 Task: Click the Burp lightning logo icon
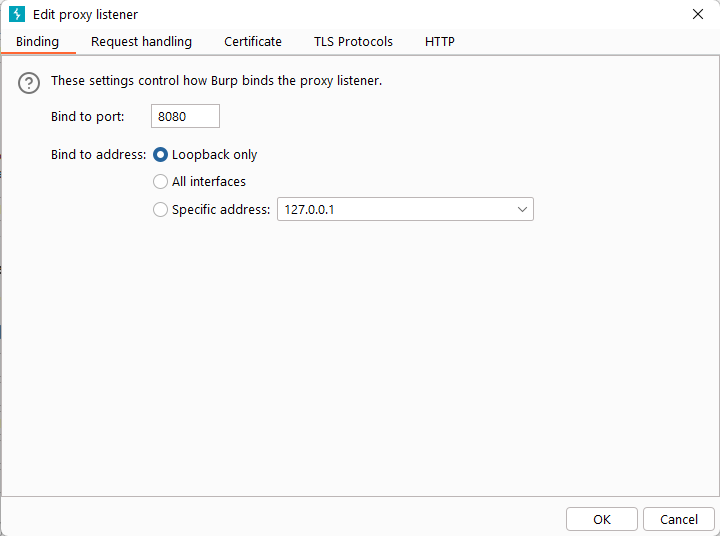click(17, 14)
